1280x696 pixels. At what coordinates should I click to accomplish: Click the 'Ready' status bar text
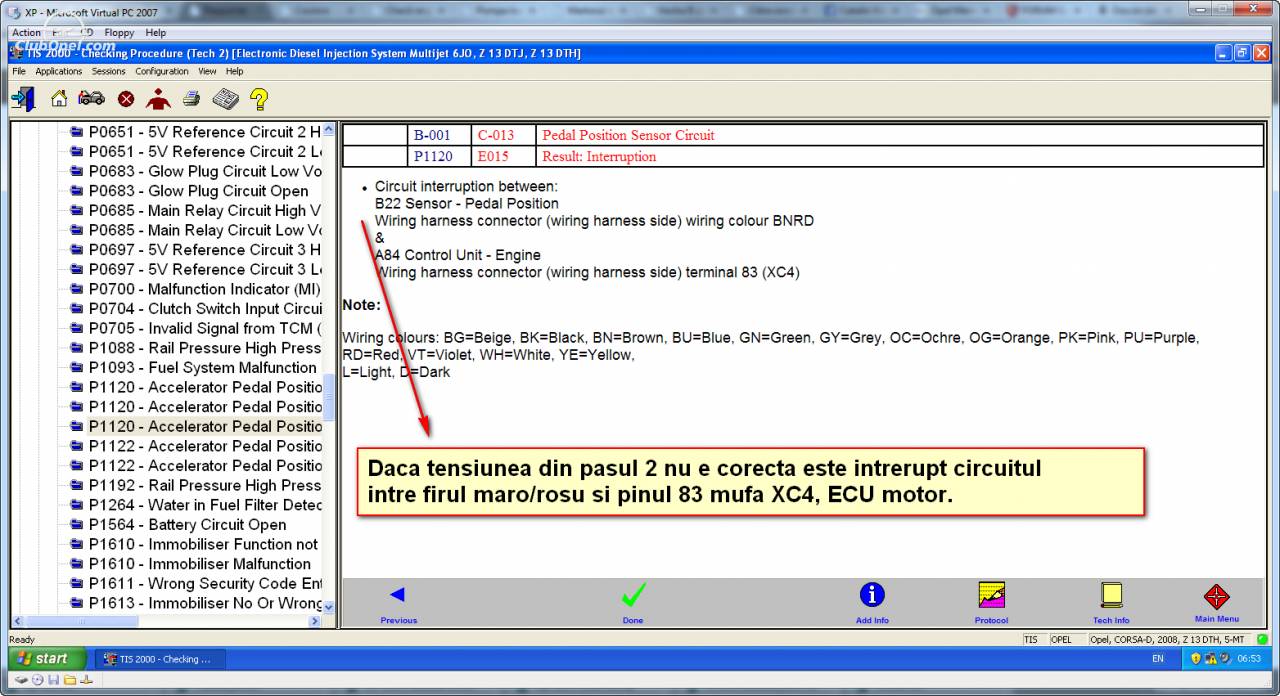[22, 639]
